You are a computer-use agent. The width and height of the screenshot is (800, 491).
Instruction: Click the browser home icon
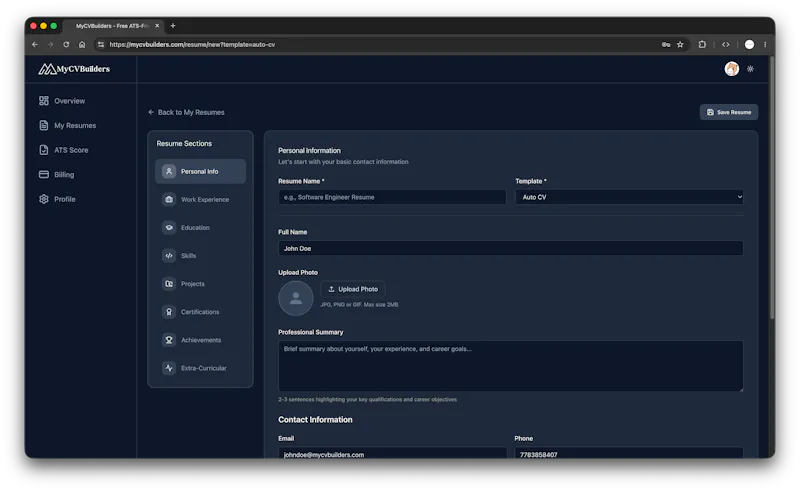coord(82,44)
